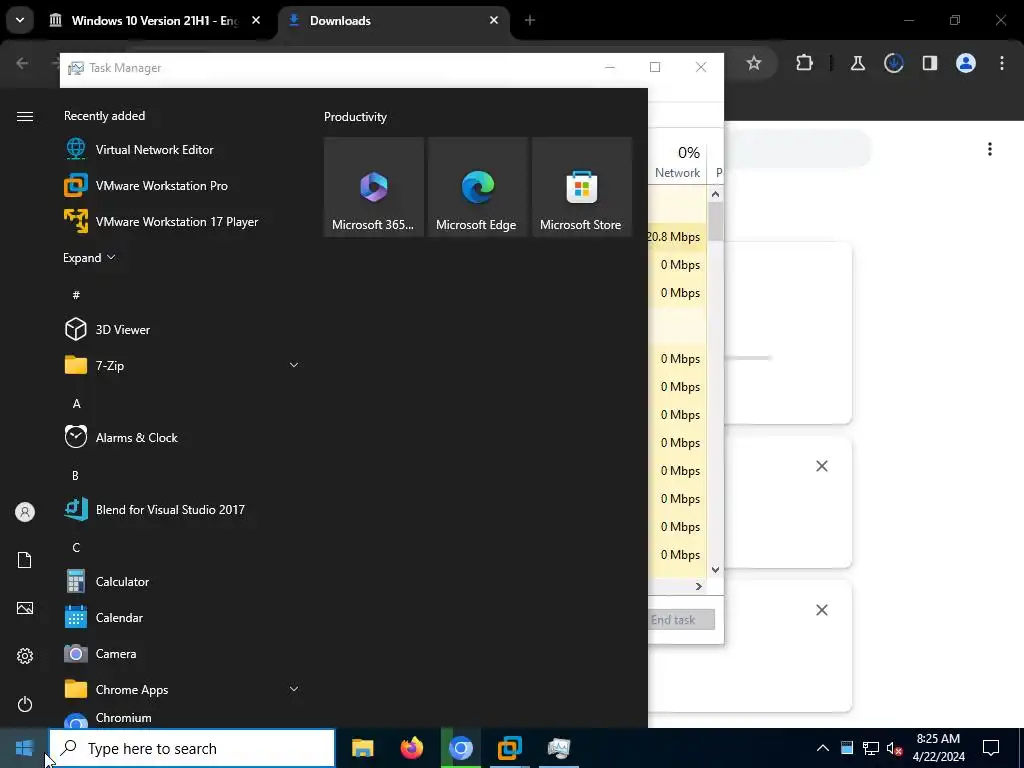Open File Explorer from taskbar

[x=362, y=748]
